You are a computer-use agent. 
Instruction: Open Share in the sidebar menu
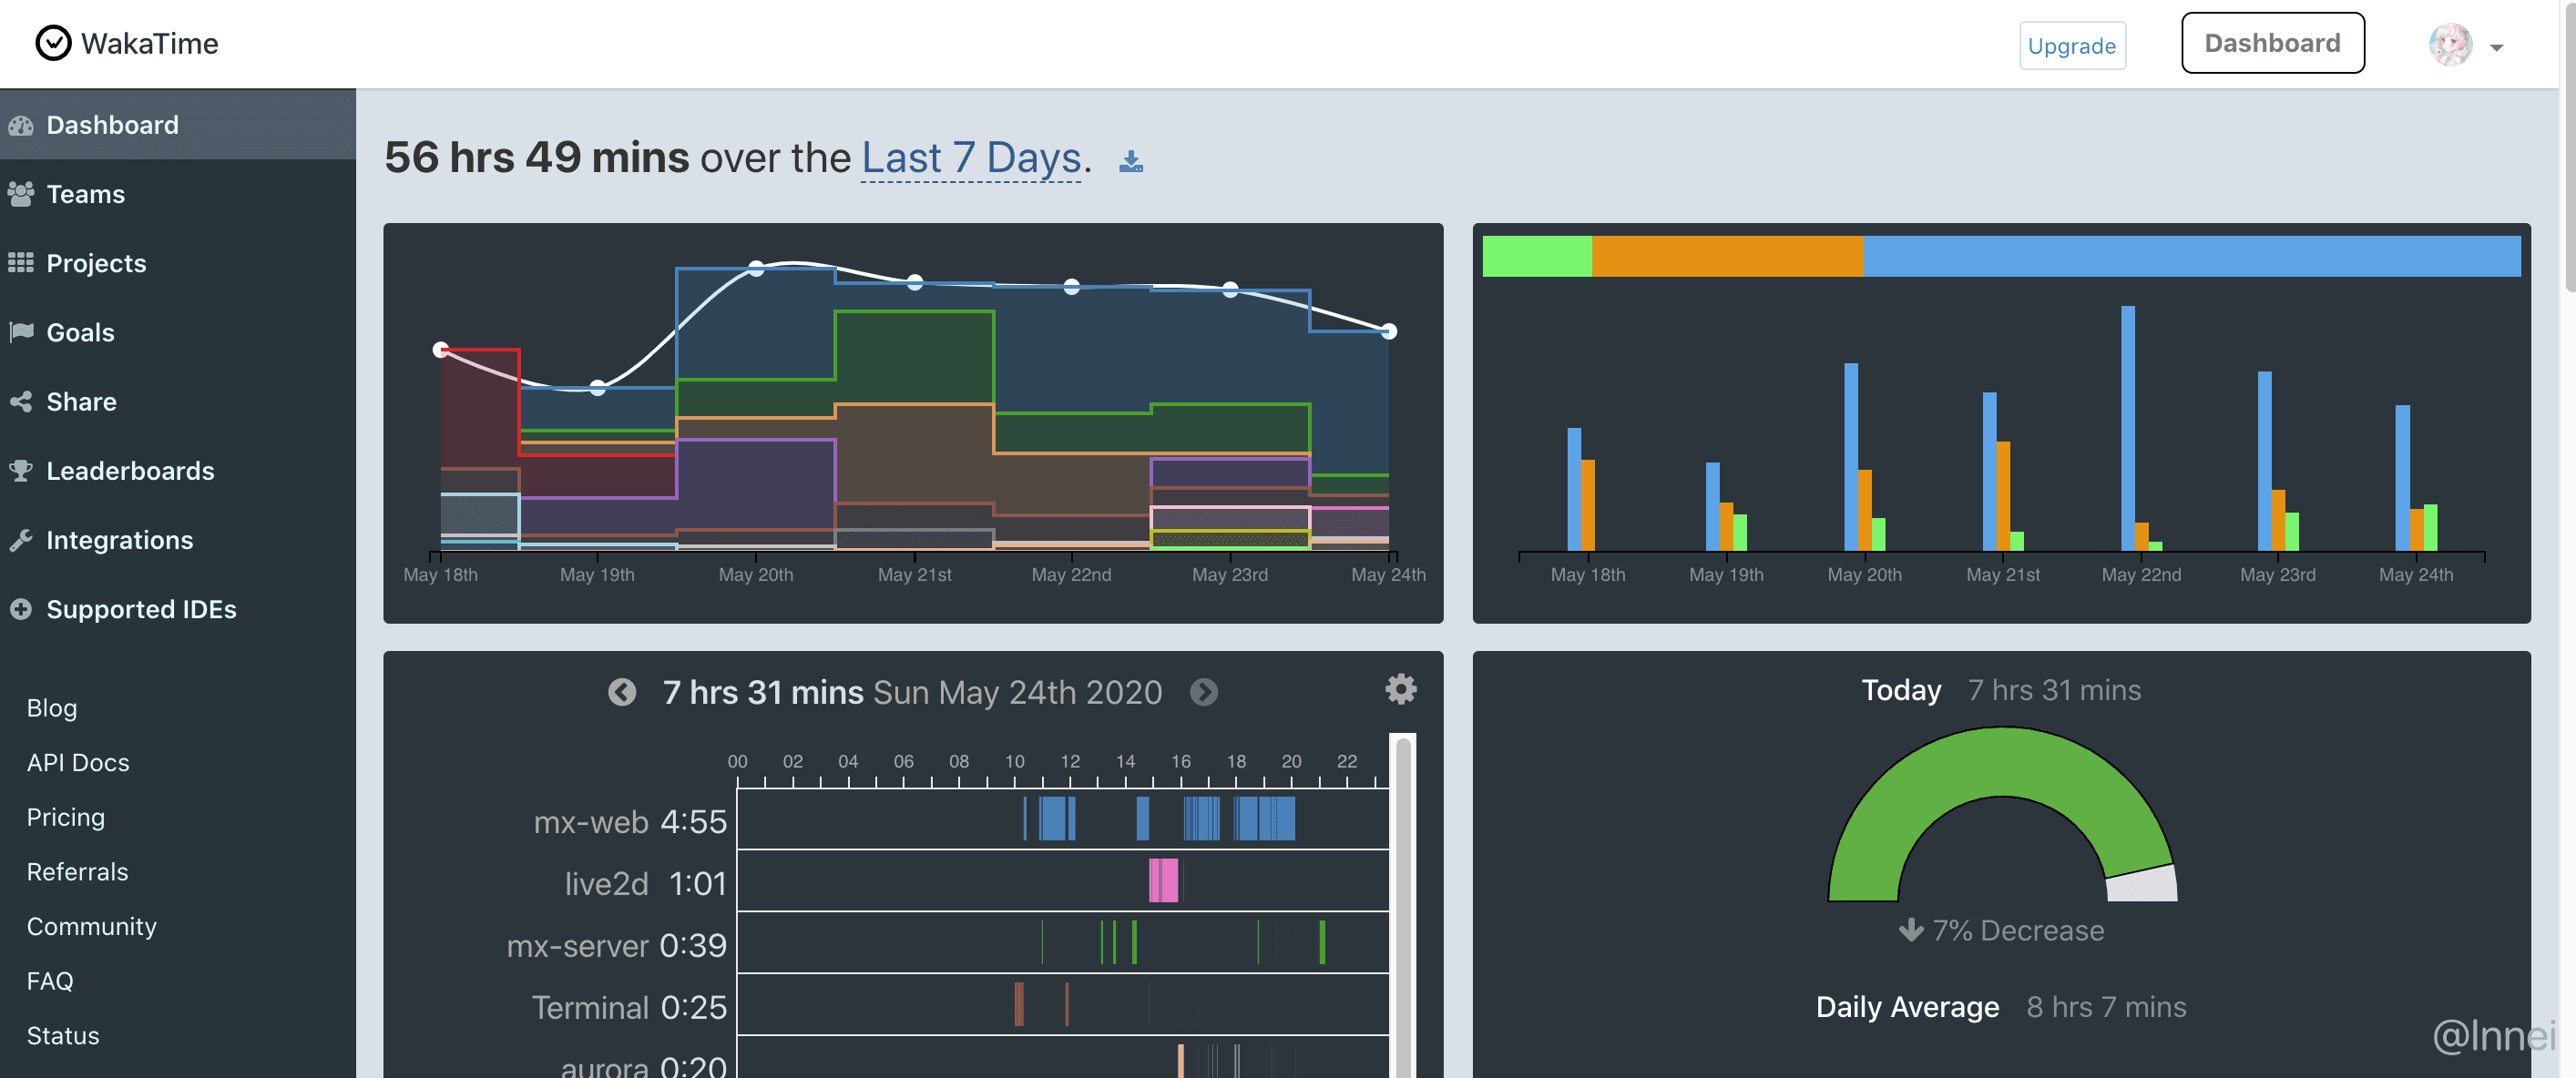tap(178, 402)
